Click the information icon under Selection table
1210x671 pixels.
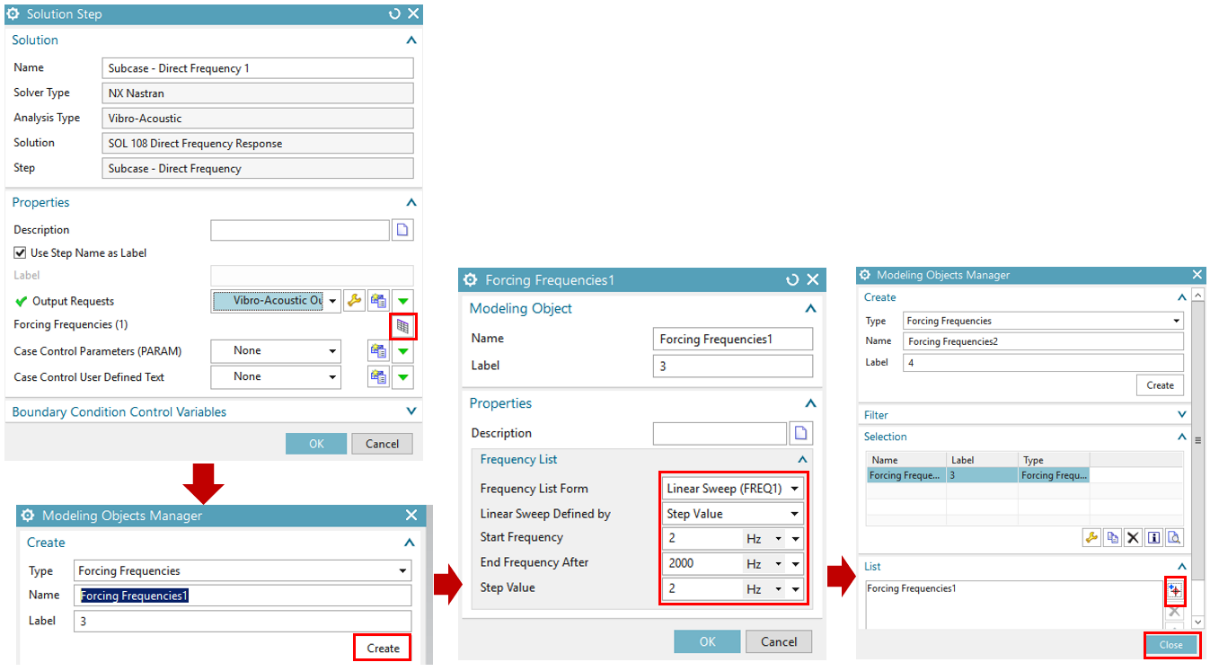click(x=1154, y=538)
